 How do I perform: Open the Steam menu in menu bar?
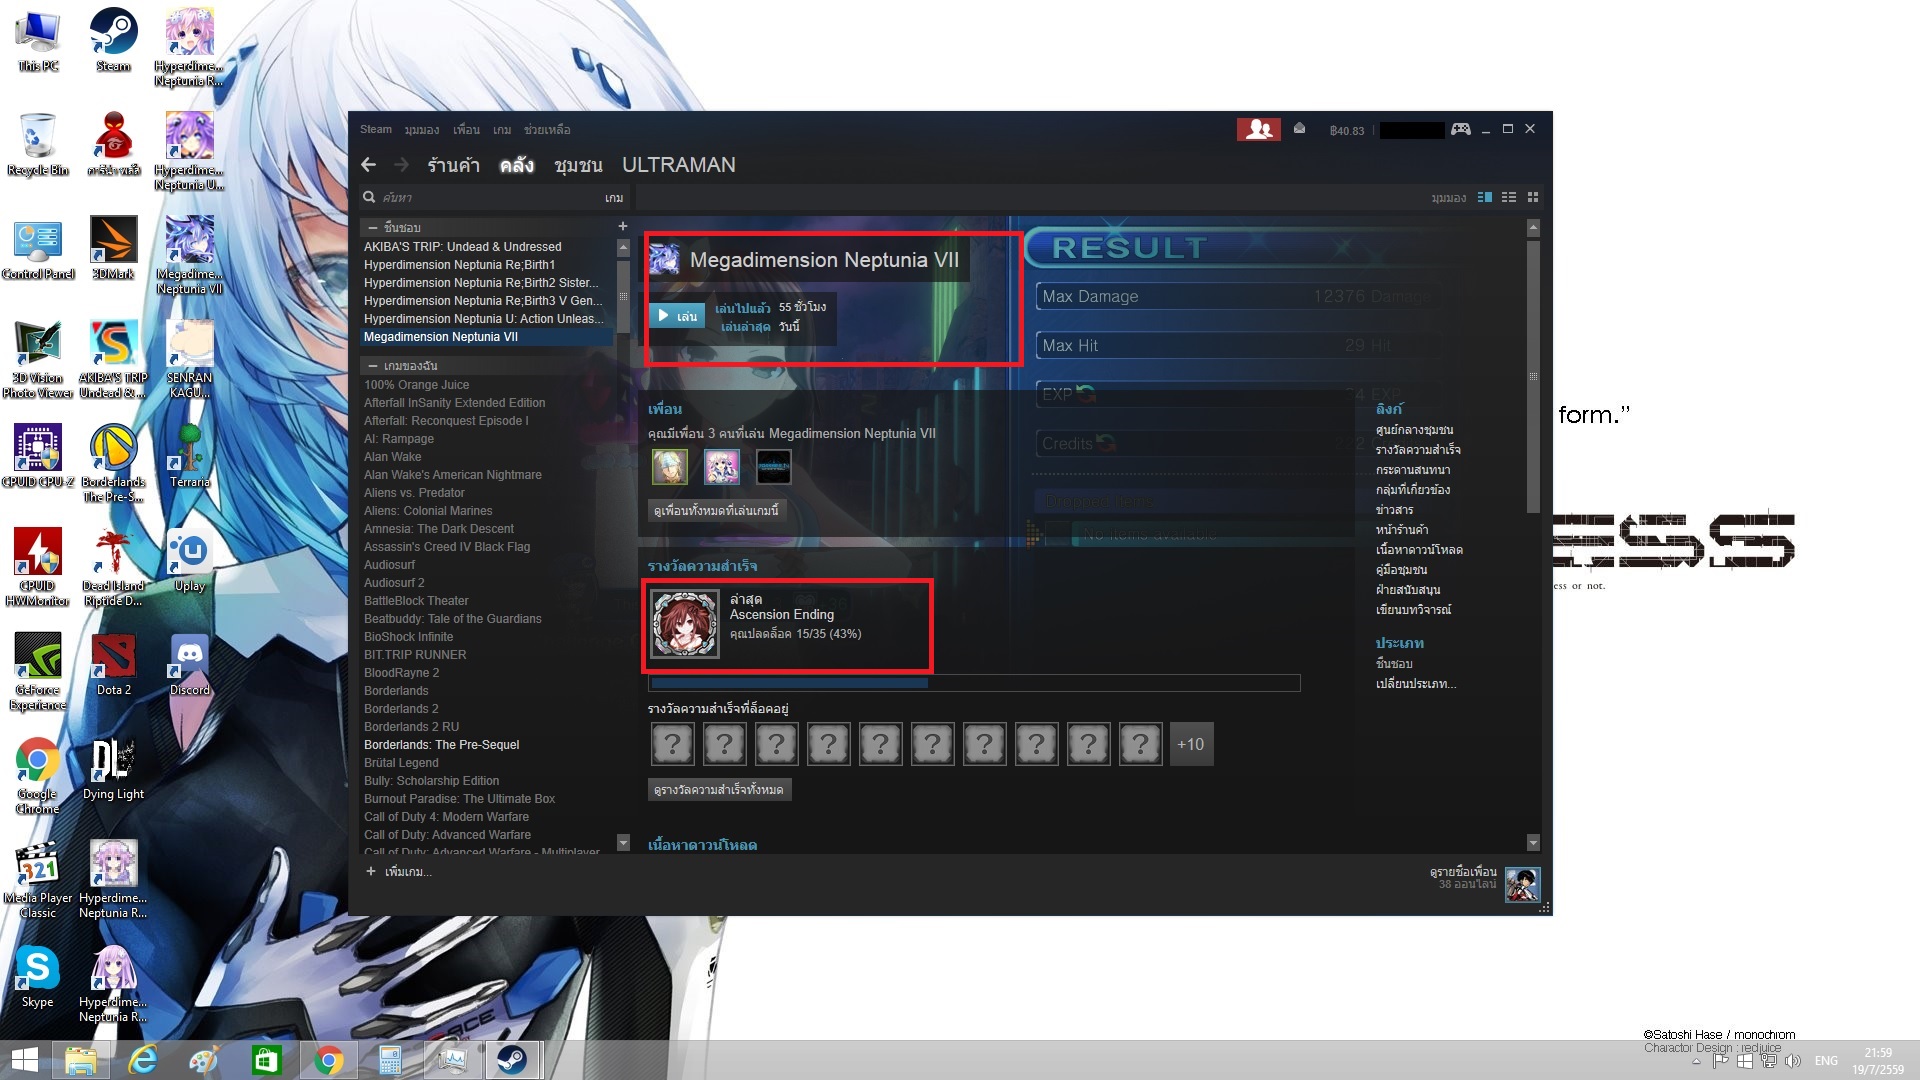click(376, 130)
